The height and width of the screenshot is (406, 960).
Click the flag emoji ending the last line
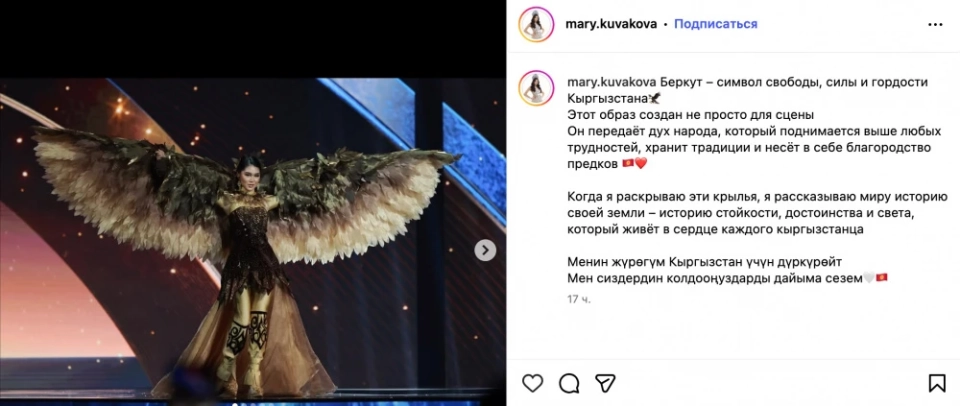tap(882, 278)
